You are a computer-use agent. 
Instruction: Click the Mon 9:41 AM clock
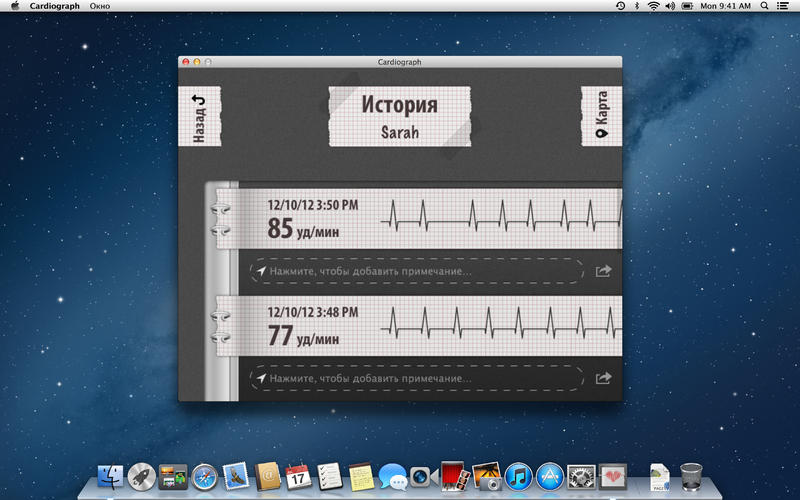pos(726,6)
